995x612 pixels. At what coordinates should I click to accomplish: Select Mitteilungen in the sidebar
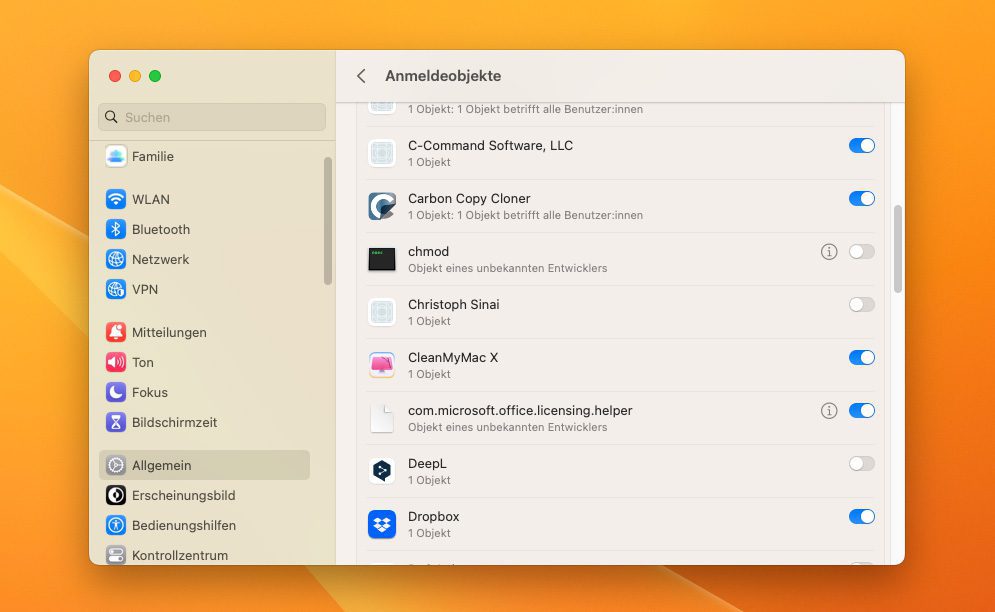[x=204, y=332]
